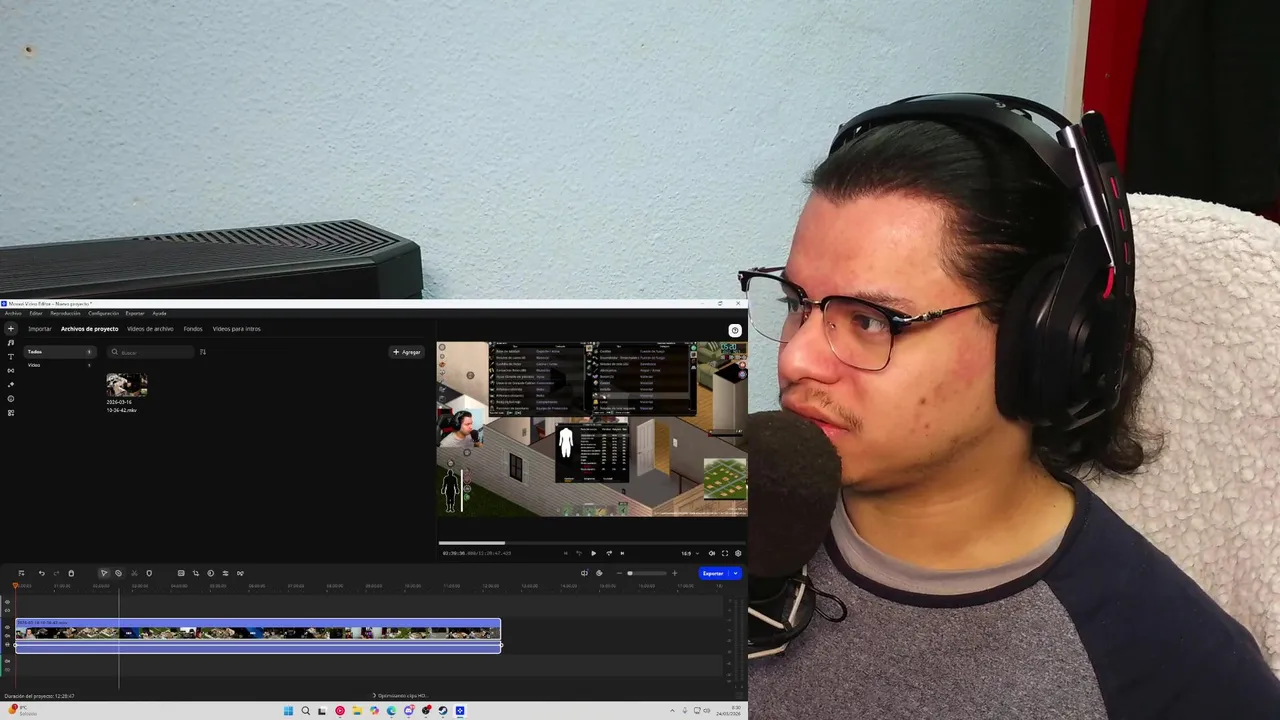This screenshot has height=720, width=1280.
Task: Select the Vídeo category filter
Action: 59,365
